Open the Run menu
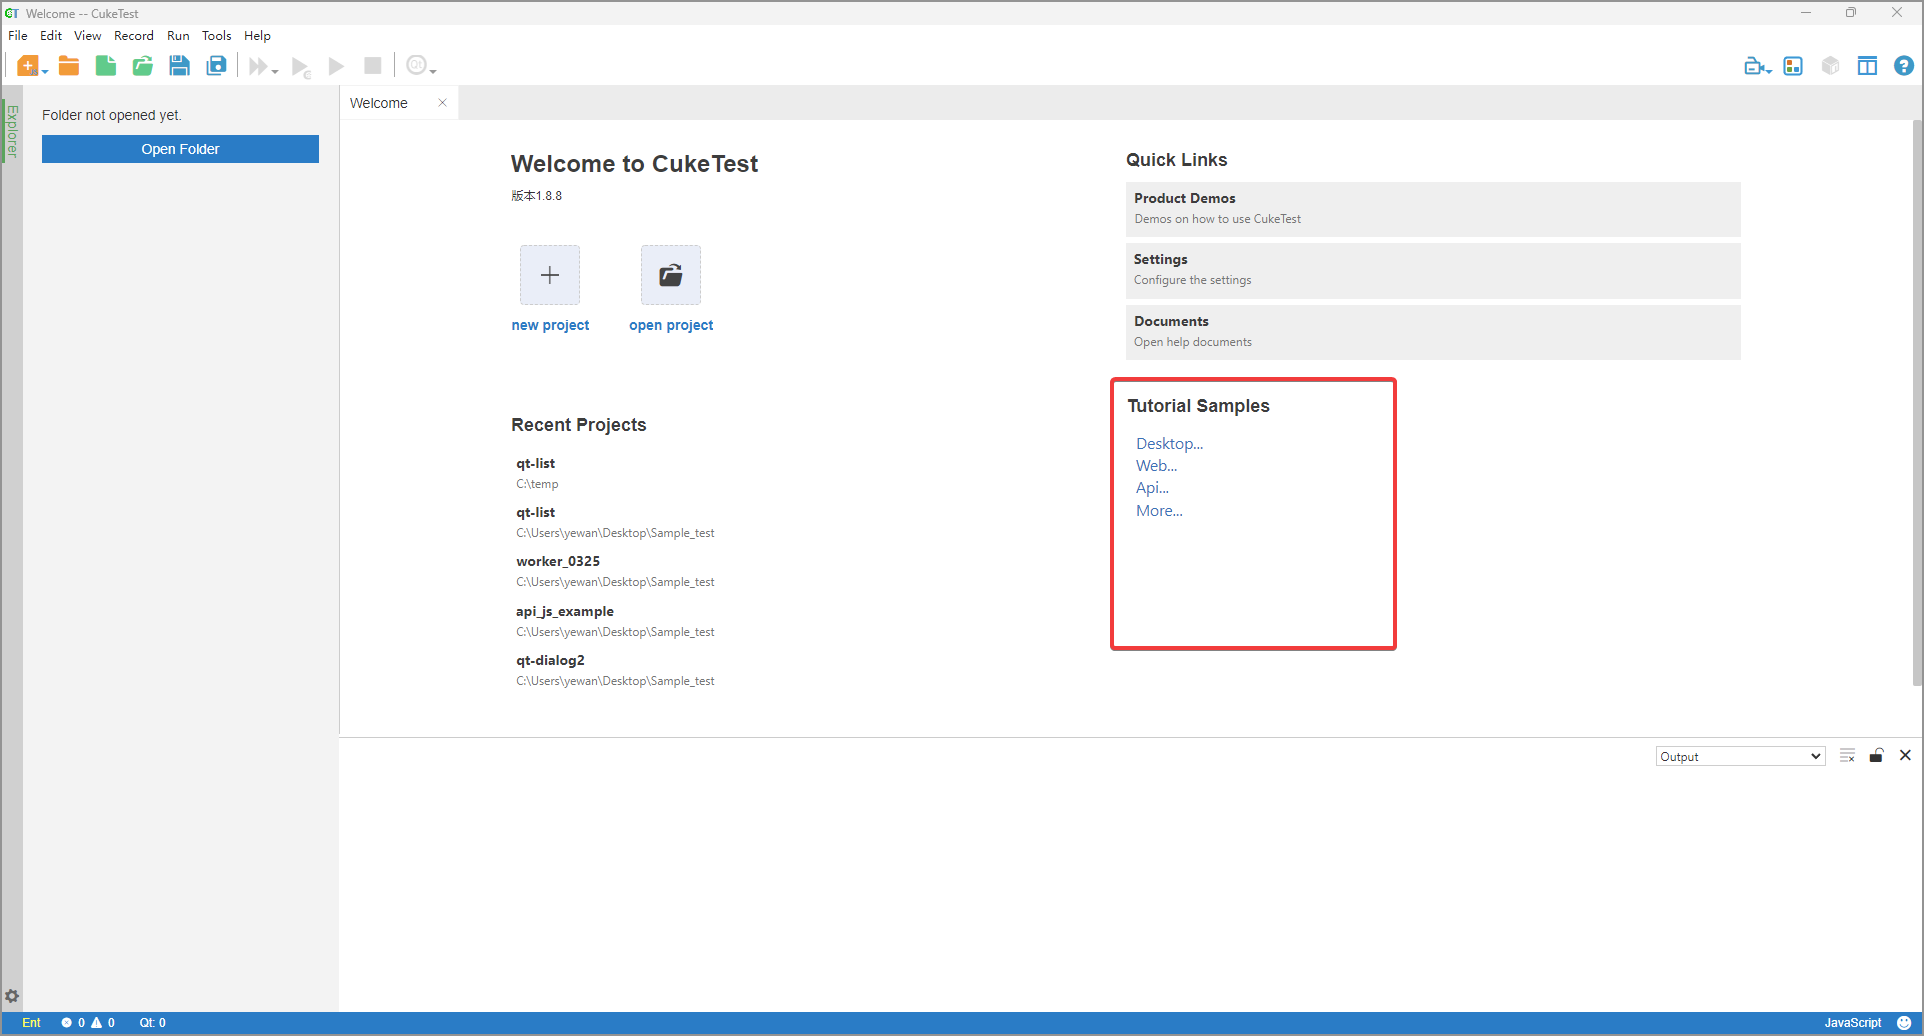1924x1036 pixels. (x=178, y=36)
